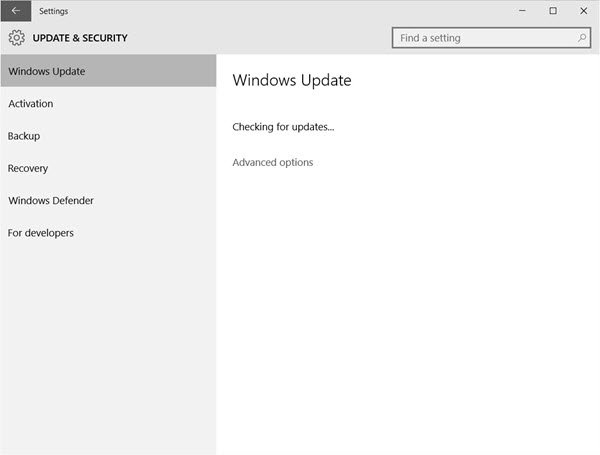Minimize the Settings window
This screenshot has width=600, height=455.
523,11
